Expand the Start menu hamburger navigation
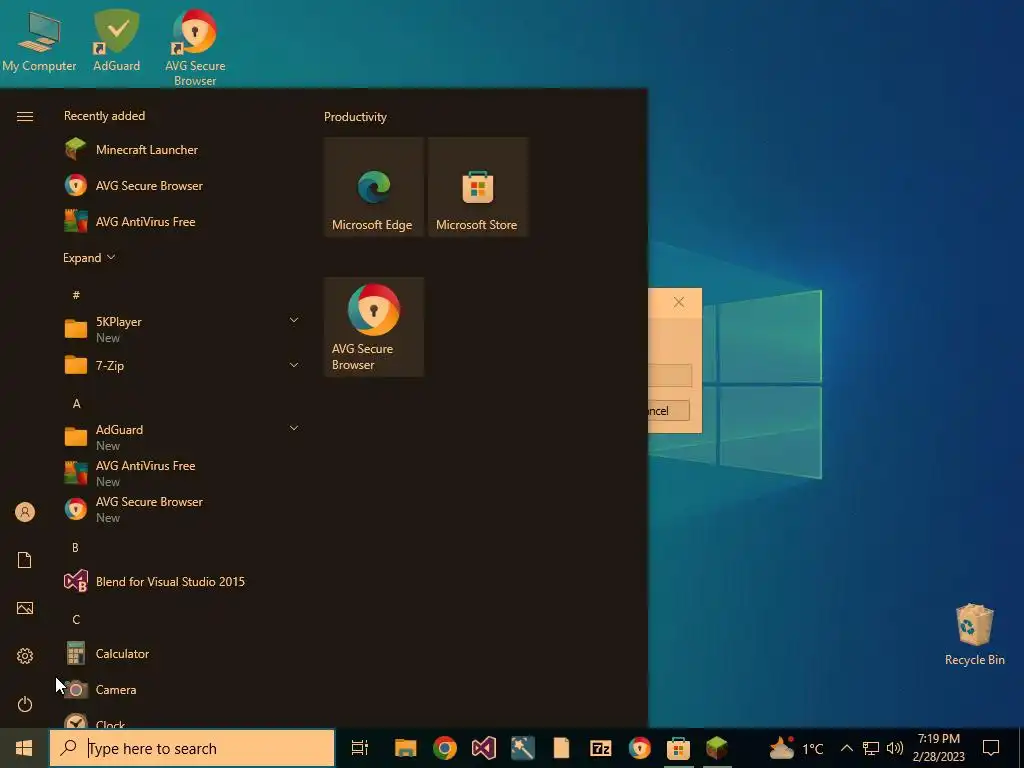 (25, 116)
